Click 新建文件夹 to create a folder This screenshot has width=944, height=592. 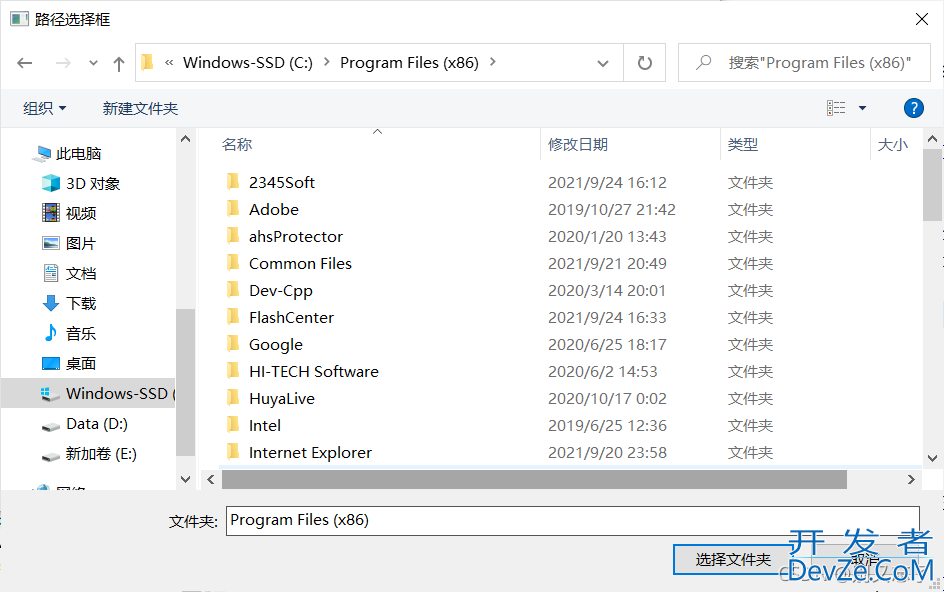pyautogui.click(x=140, y=108)
